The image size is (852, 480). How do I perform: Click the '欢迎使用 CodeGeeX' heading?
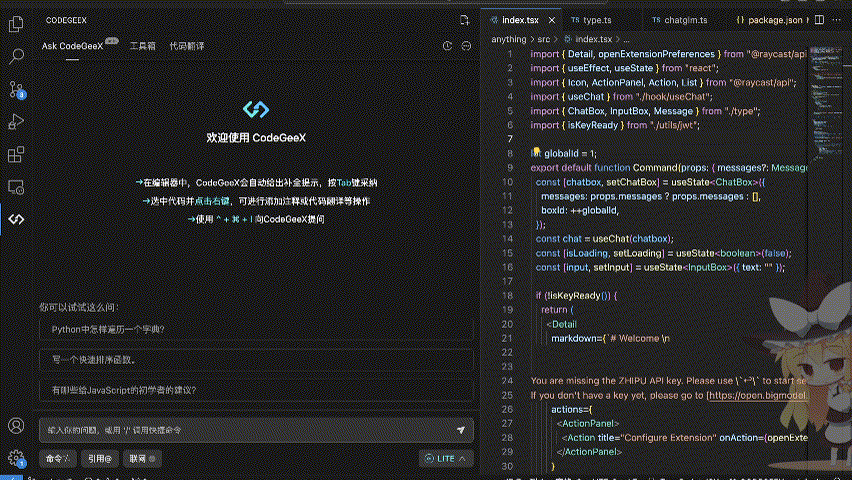(x=256, y=138)
